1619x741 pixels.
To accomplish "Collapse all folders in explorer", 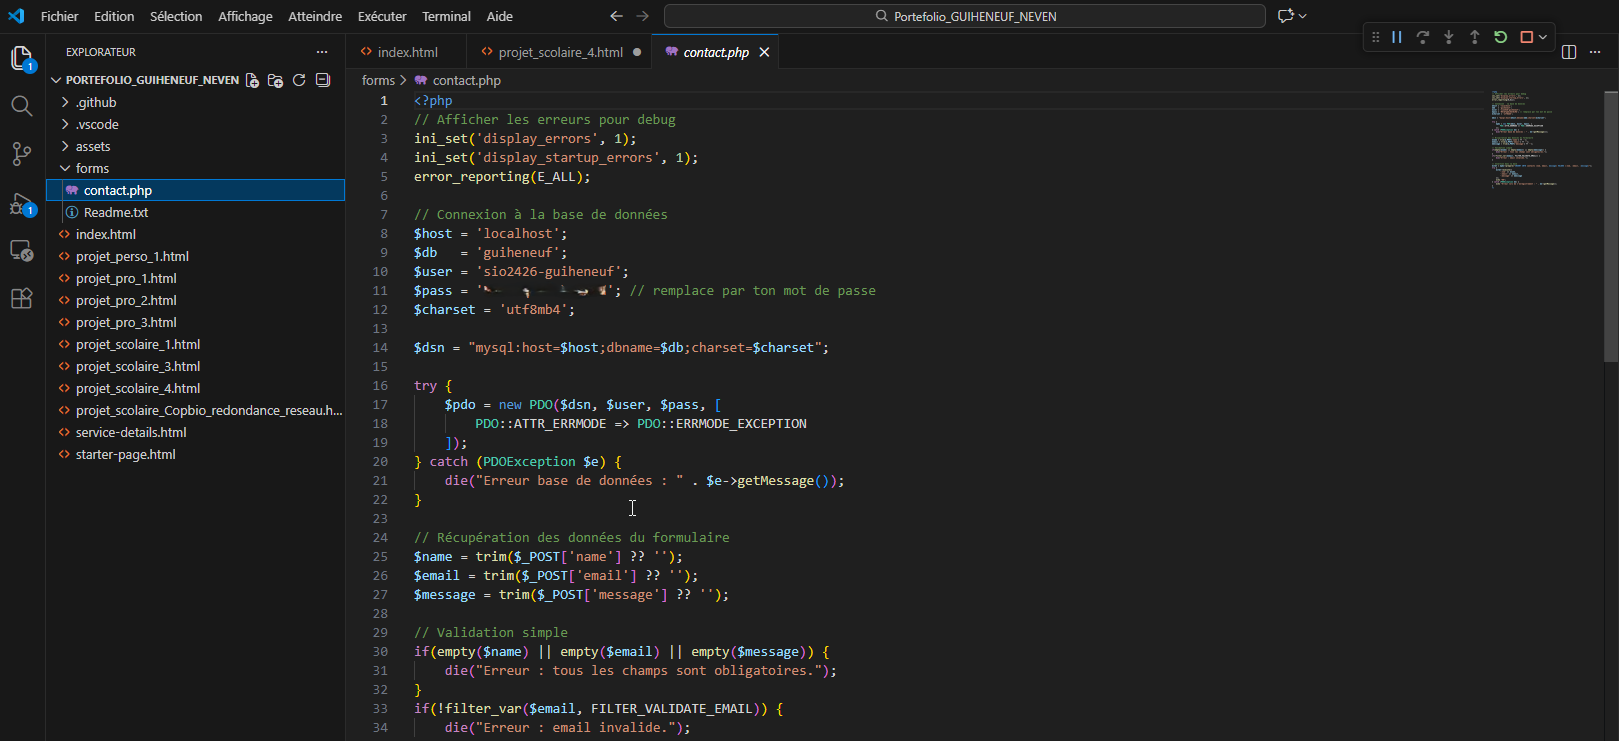I will tap(323, 80).
